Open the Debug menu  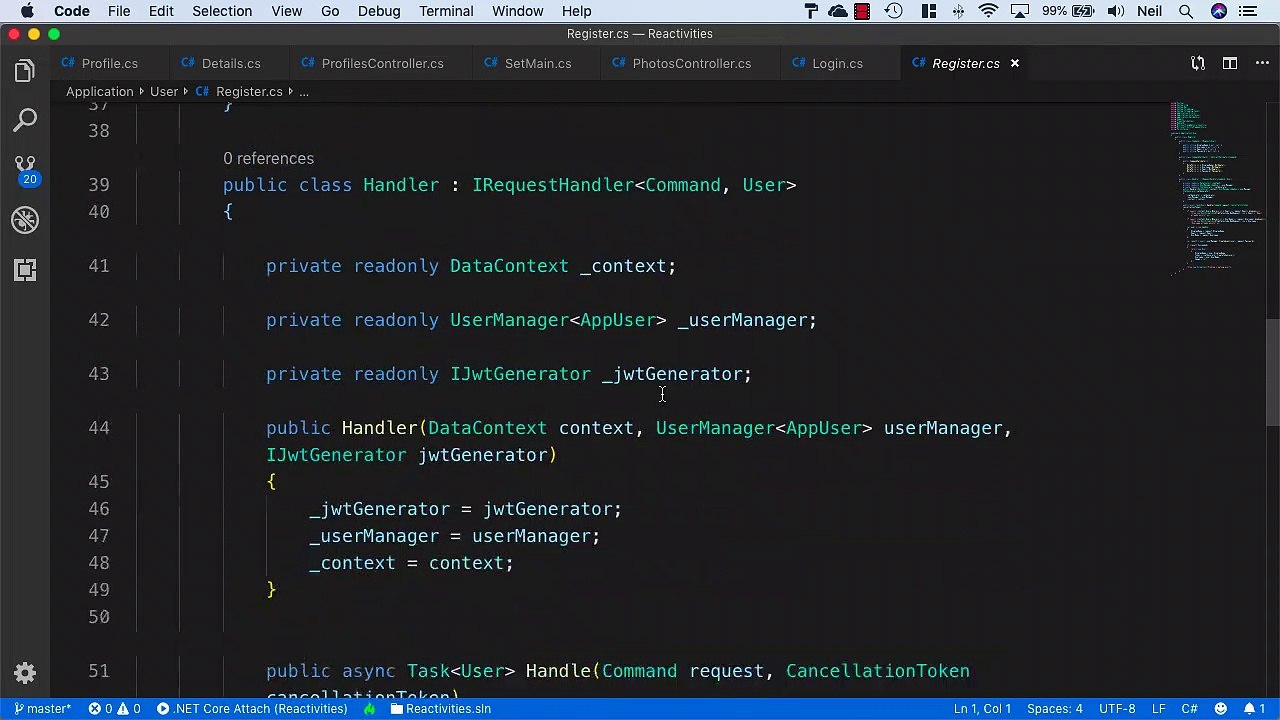point(379,11)
